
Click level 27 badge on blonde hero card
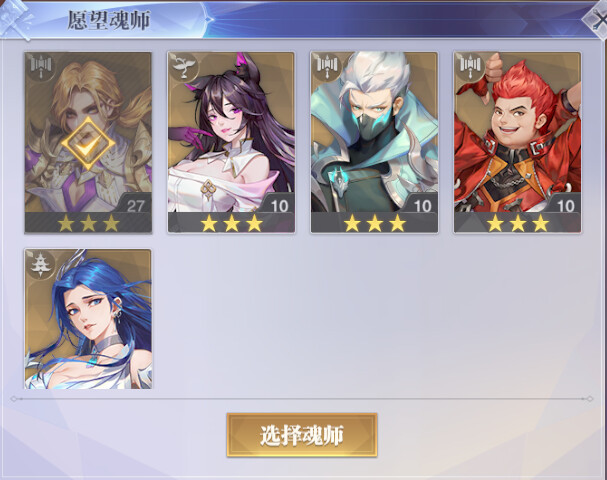(135, 204)
